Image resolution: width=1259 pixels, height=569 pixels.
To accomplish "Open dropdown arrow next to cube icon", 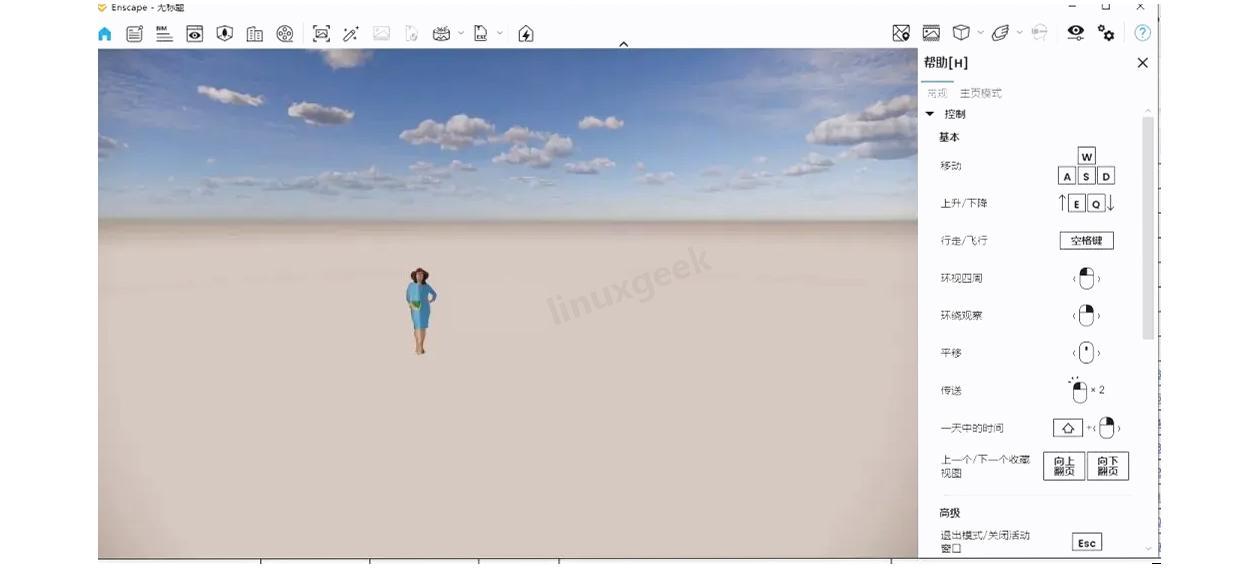I will (x=980, y=33).
